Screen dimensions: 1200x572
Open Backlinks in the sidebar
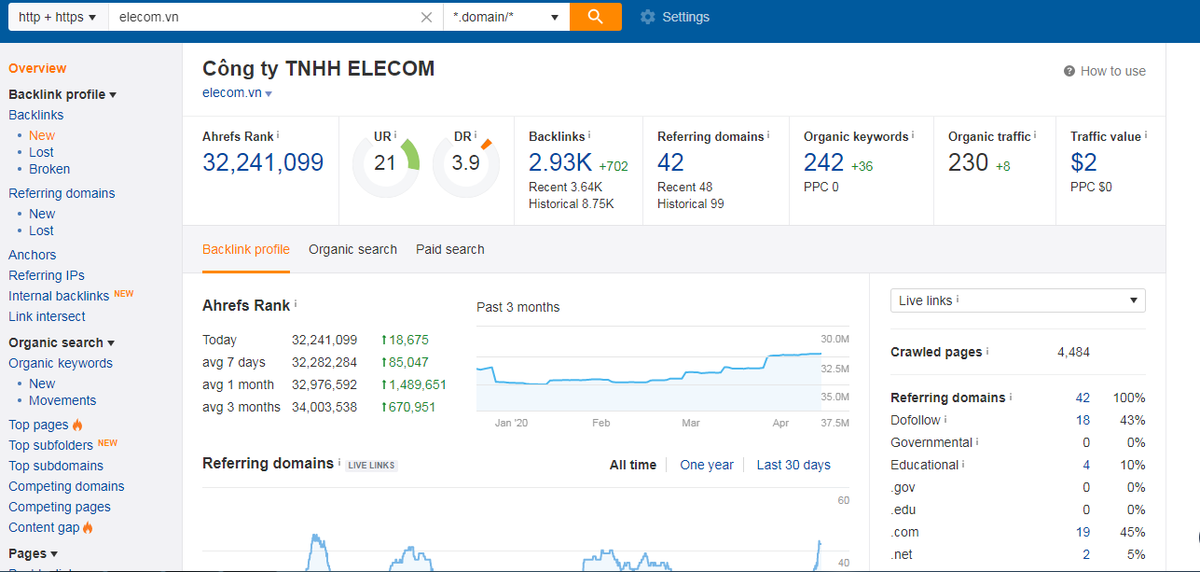36,115
